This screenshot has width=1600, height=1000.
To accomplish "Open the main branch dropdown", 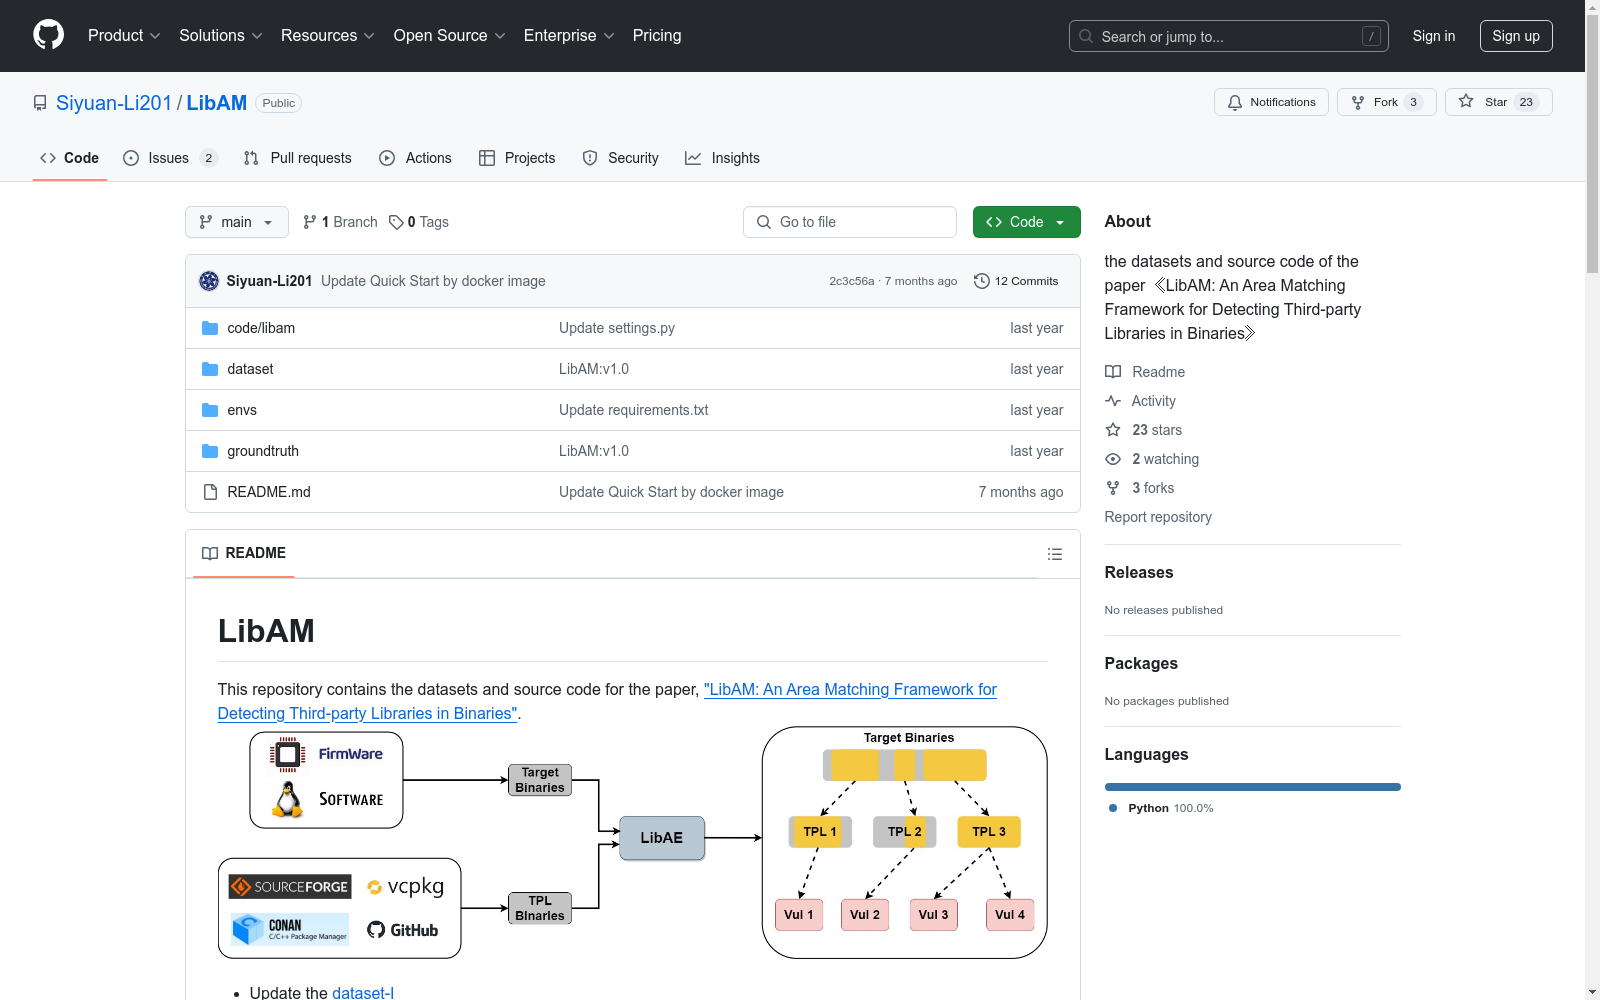I will (236, 222).
